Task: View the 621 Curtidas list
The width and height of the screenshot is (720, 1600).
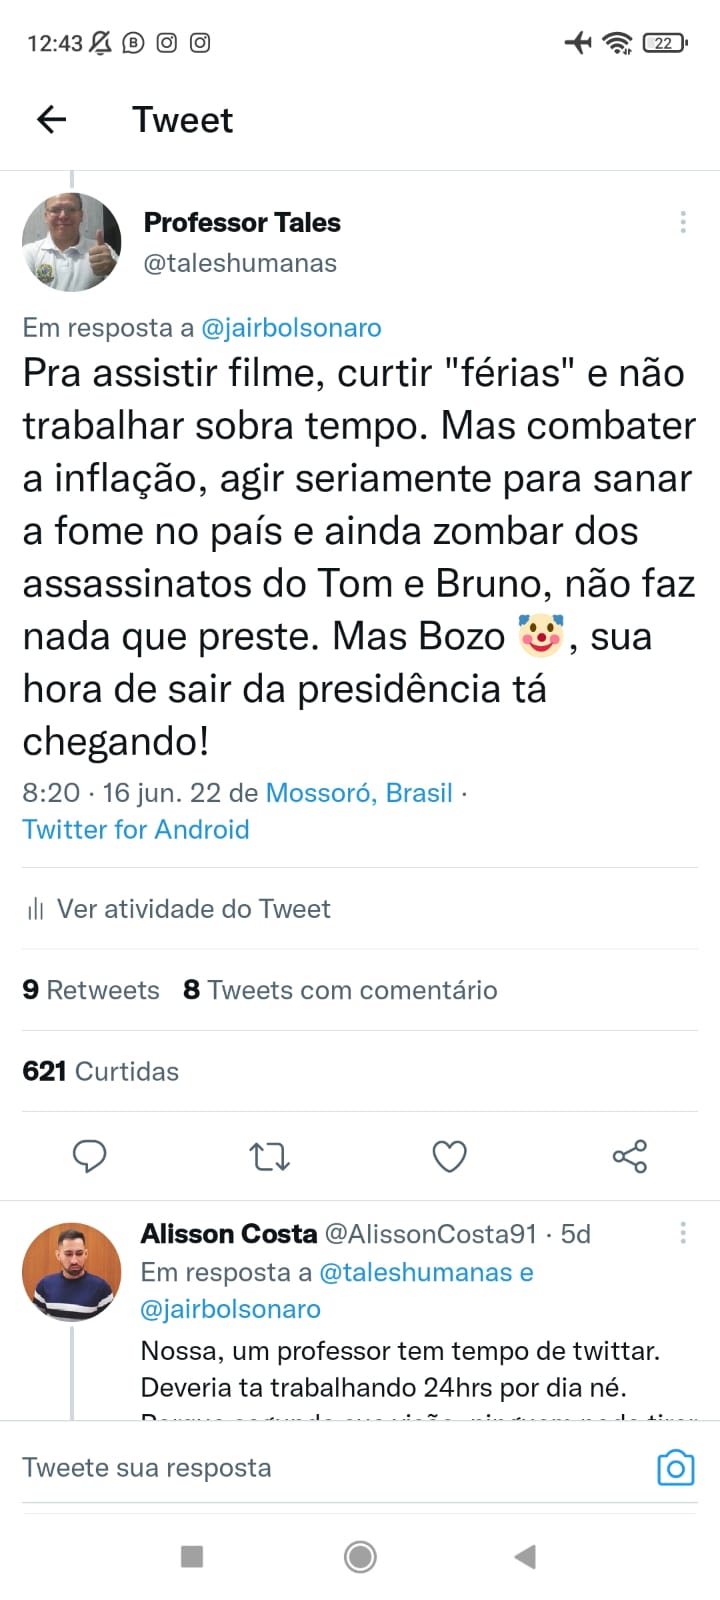Action: [101, 1071]
